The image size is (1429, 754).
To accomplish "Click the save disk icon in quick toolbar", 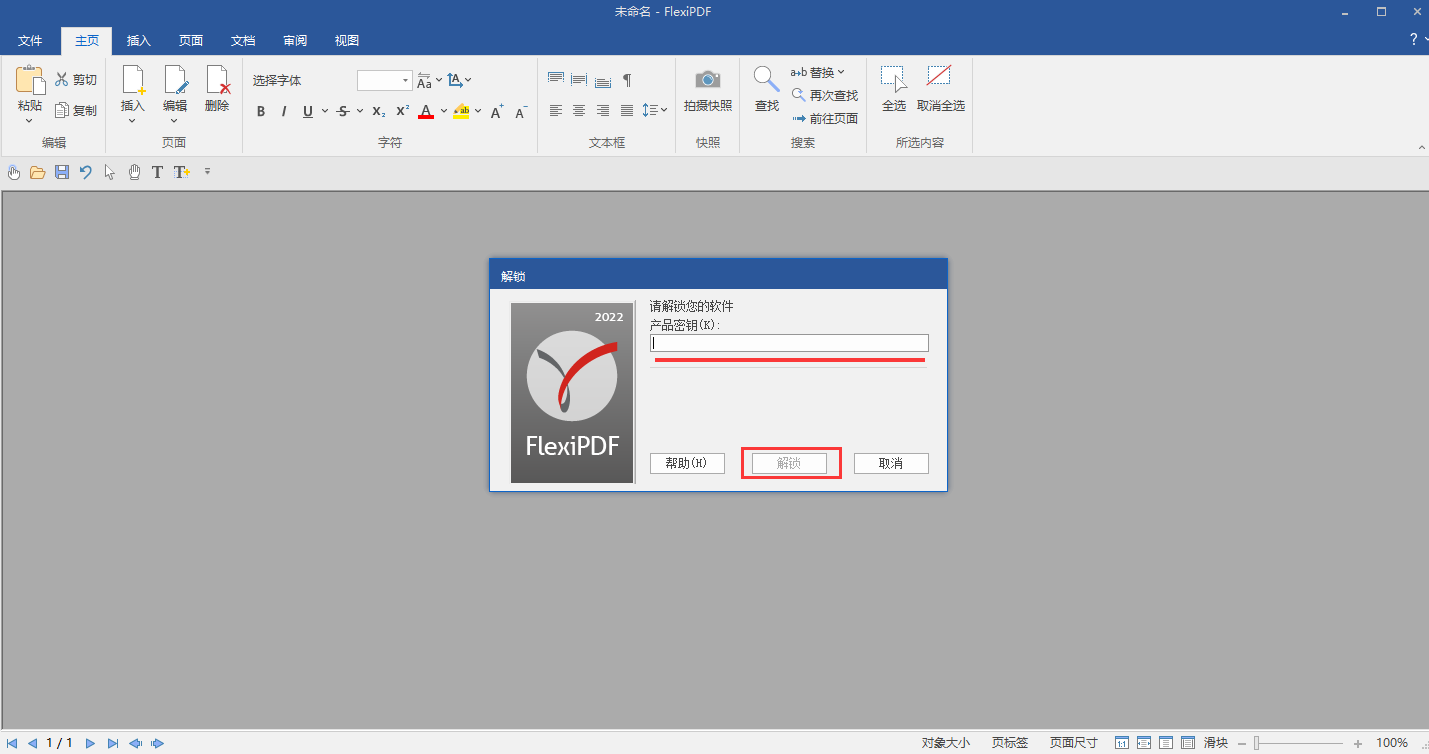I will click(62, 172).
